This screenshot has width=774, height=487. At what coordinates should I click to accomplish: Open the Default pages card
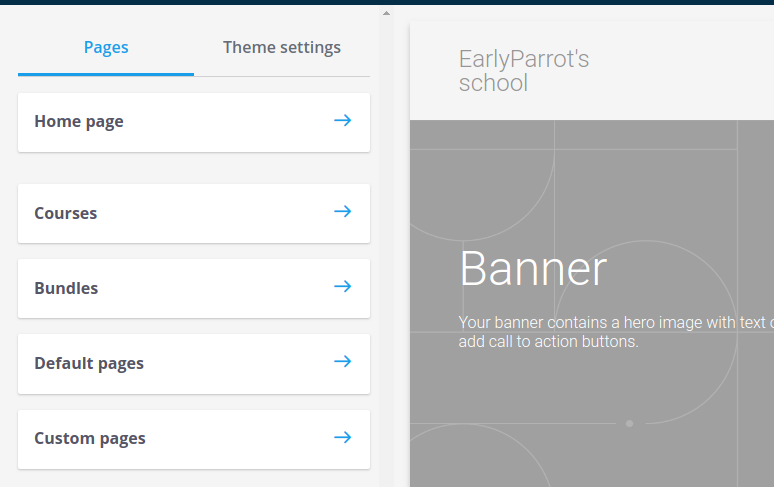(x=194, y=364)
